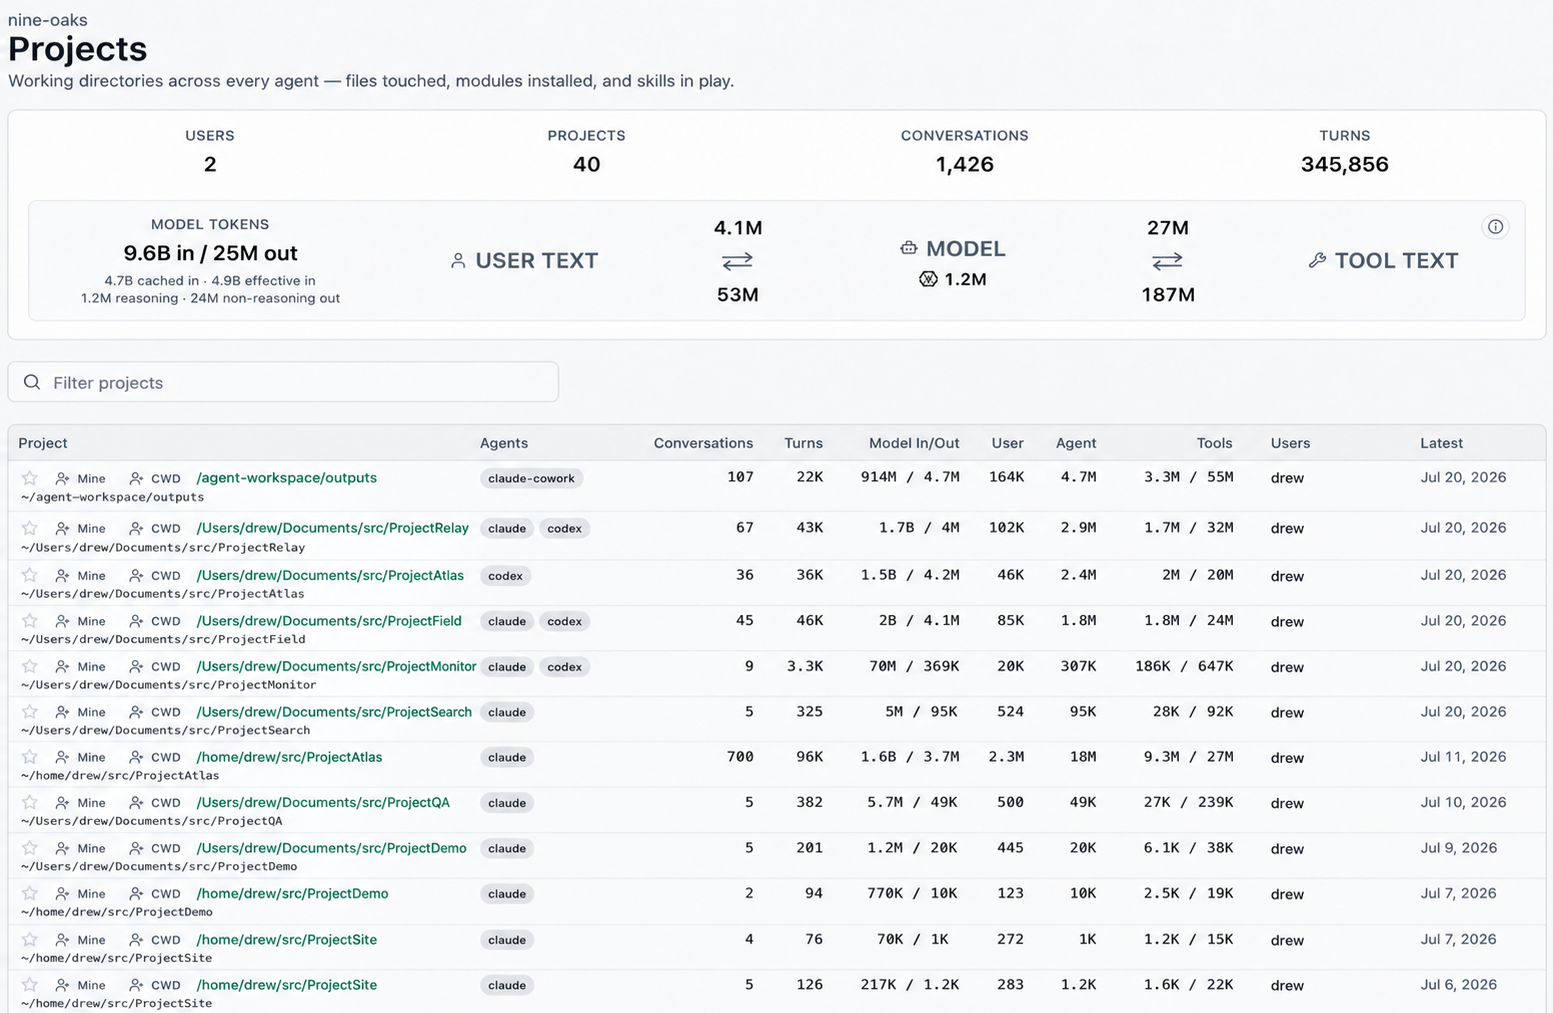Click CWD icon in ProjectSearch row
This screenshot has width=1553, height=1013.
click(136, 712)
